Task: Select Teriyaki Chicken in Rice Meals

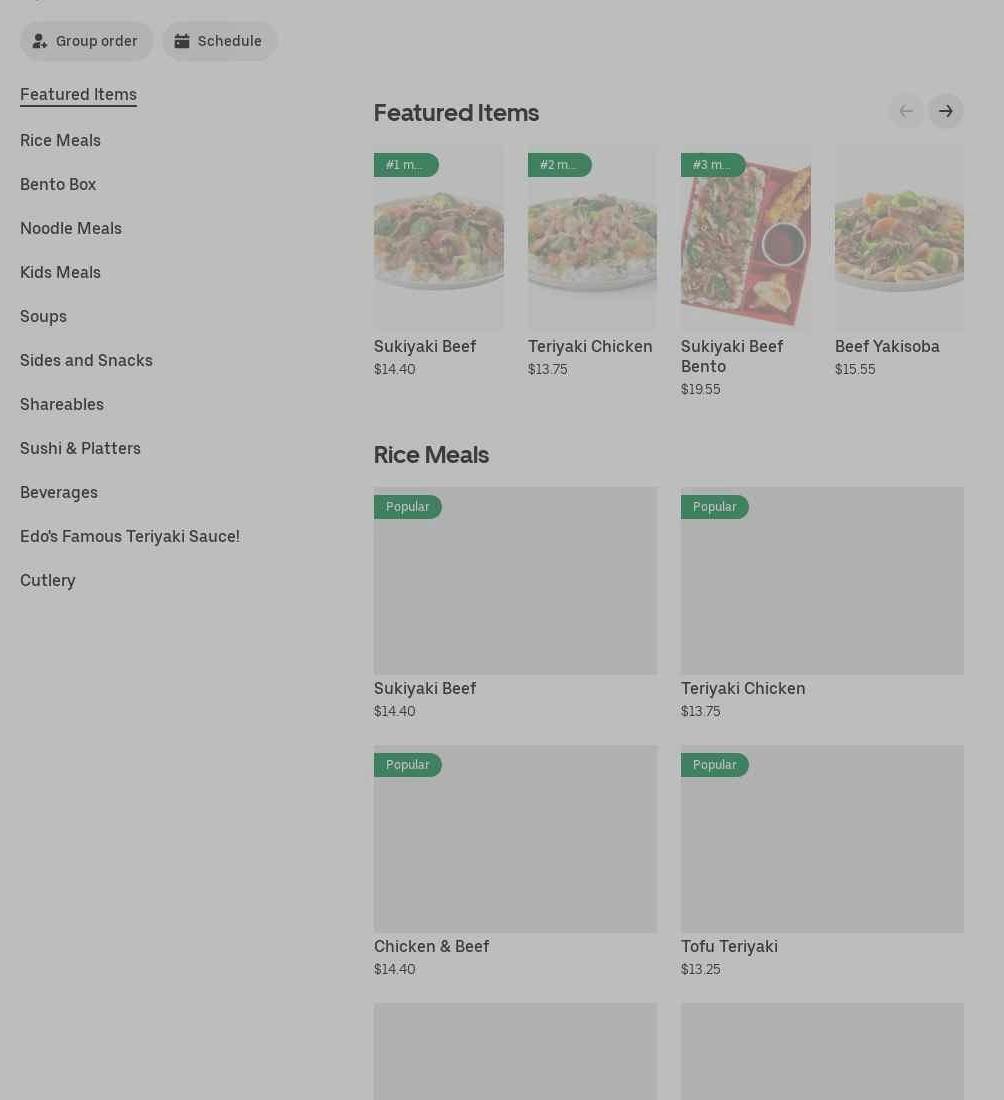Action: pyautogui.click(x=743, y=688)
